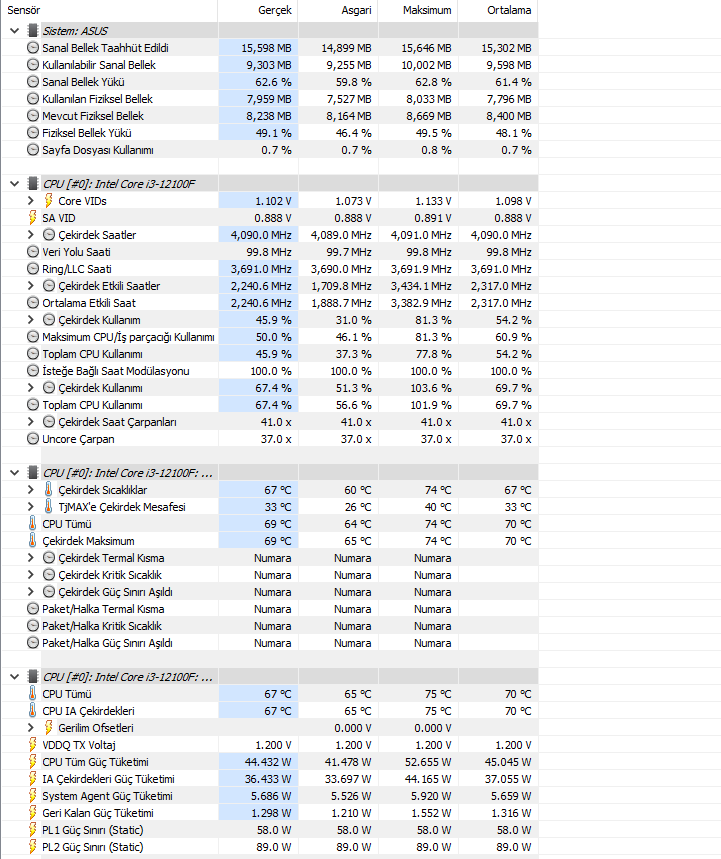721x859 pixels.
Task: Click the lightning icon next to VDDQ TX Voltaj
Action: click(32, 744)
